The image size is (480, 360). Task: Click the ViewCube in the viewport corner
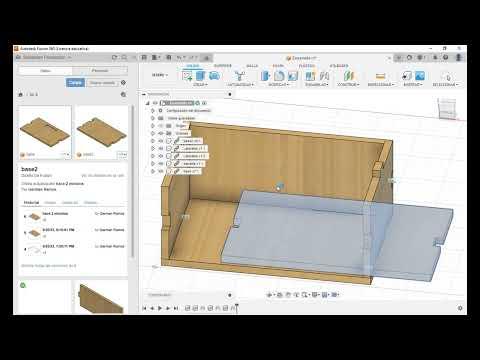447,109
